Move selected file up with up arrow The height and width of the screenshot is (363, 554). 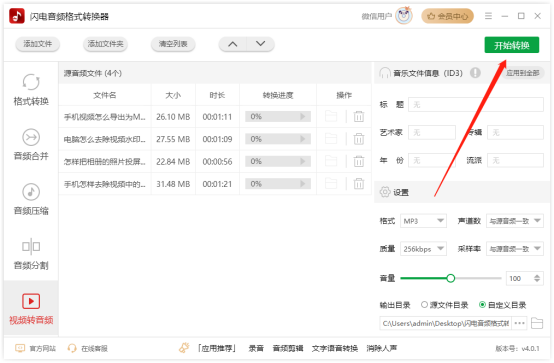click(x=232, y=44)
